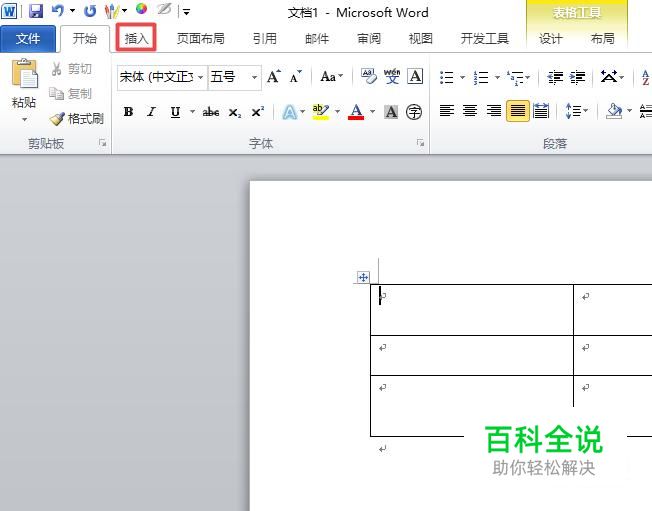Image resolution: width=652 pixels, height=511 pixels.
Task: Toggle Italic formatting
Action: (152, 112)
